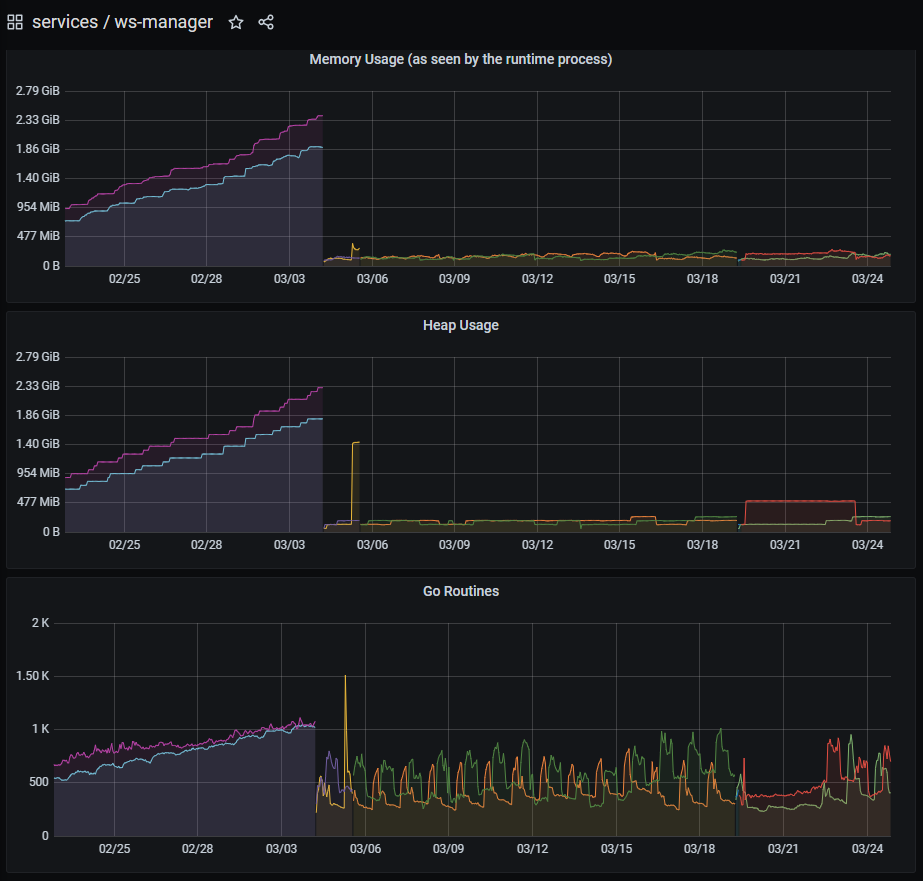Open the dashboards grid icon
Screen dimensions: 923x881
(x=14, y=21)
